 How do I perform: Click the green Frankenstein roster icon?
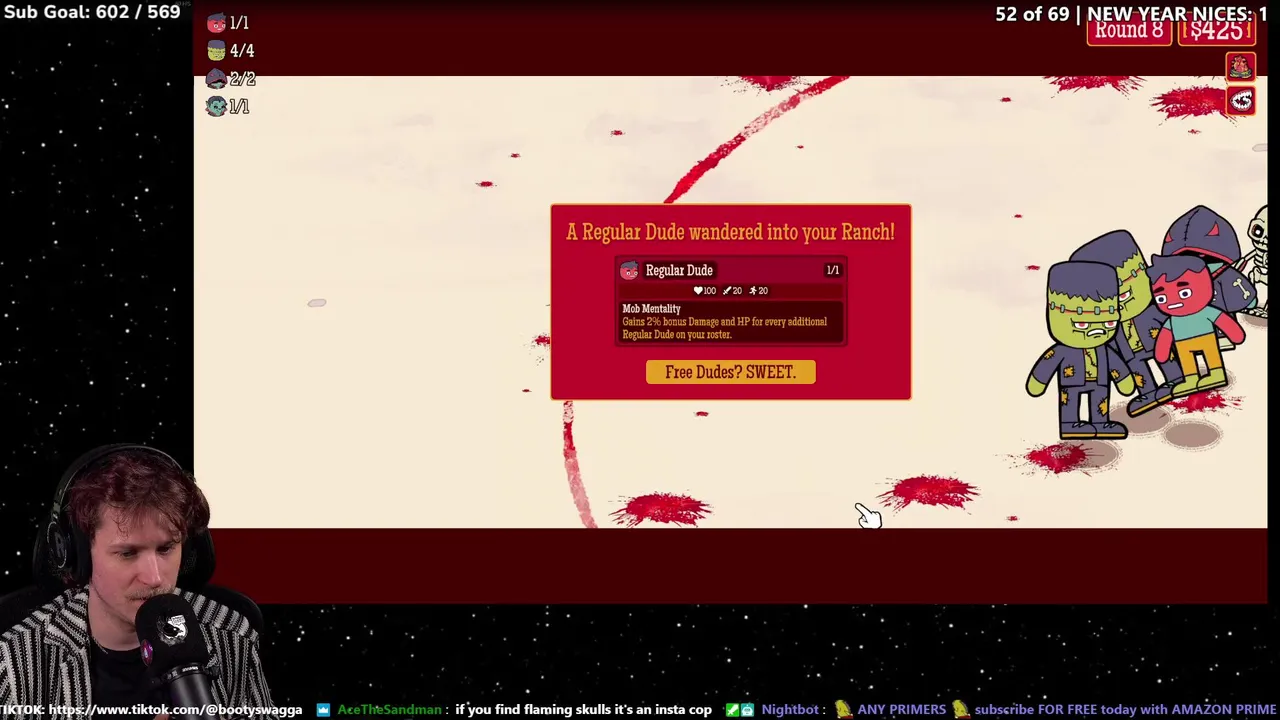[x=216, y=51]
